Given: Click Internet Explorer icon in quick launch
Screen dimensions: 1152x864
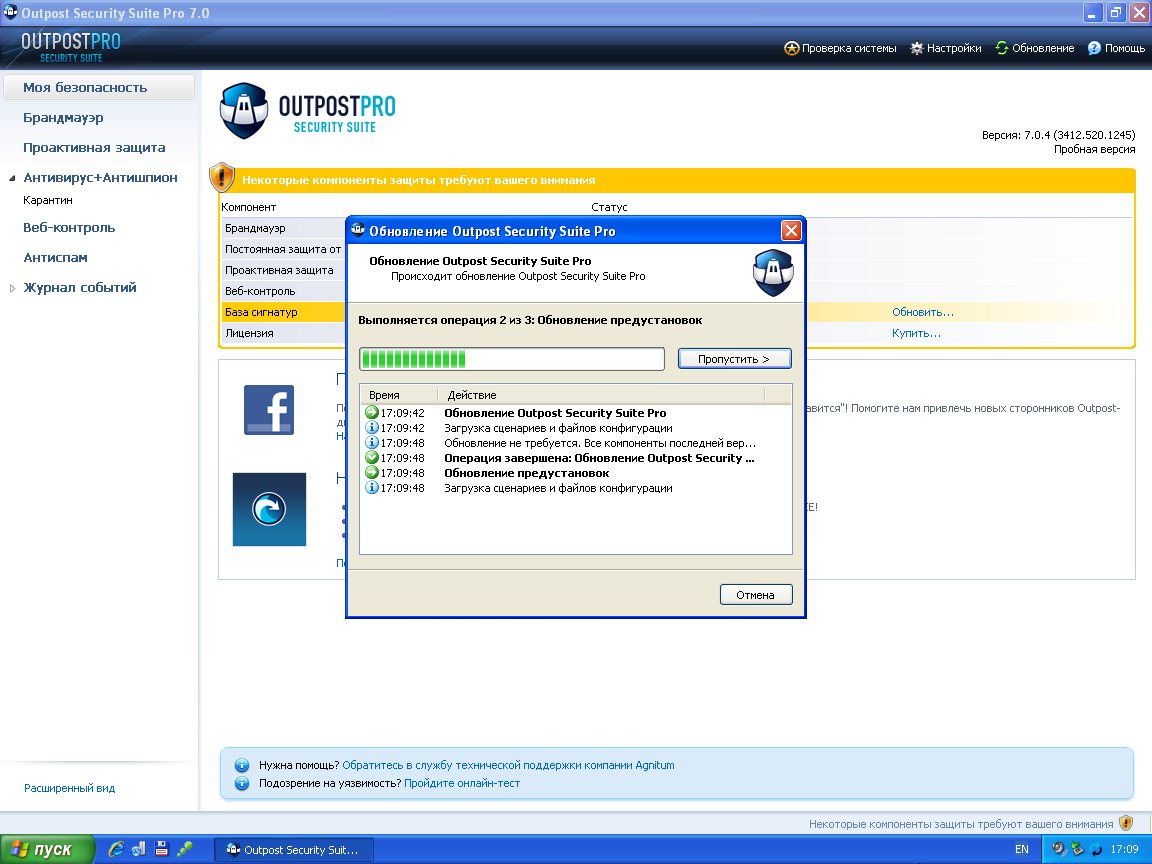Looking at the screenshot, I should pos(117,849).
